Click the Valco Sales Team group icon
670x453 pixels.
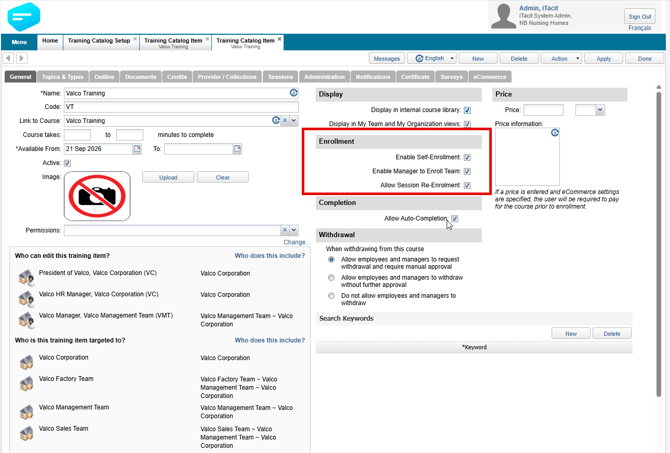(x=26, y=433)
